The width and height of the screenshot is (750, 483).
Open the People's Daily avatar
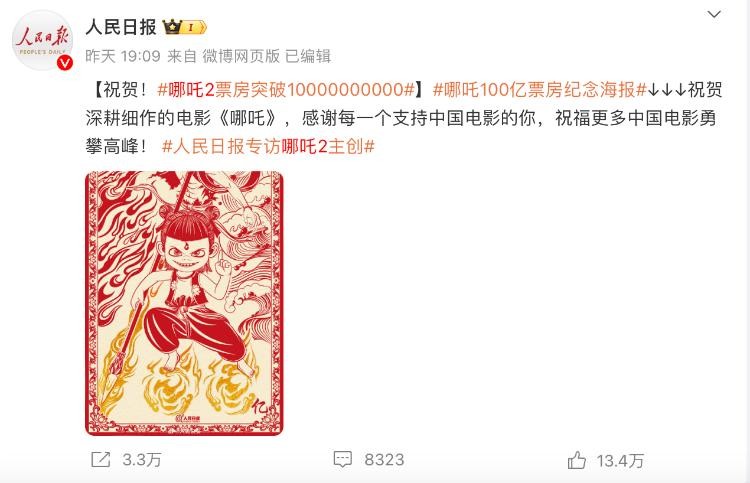point(43,41)
